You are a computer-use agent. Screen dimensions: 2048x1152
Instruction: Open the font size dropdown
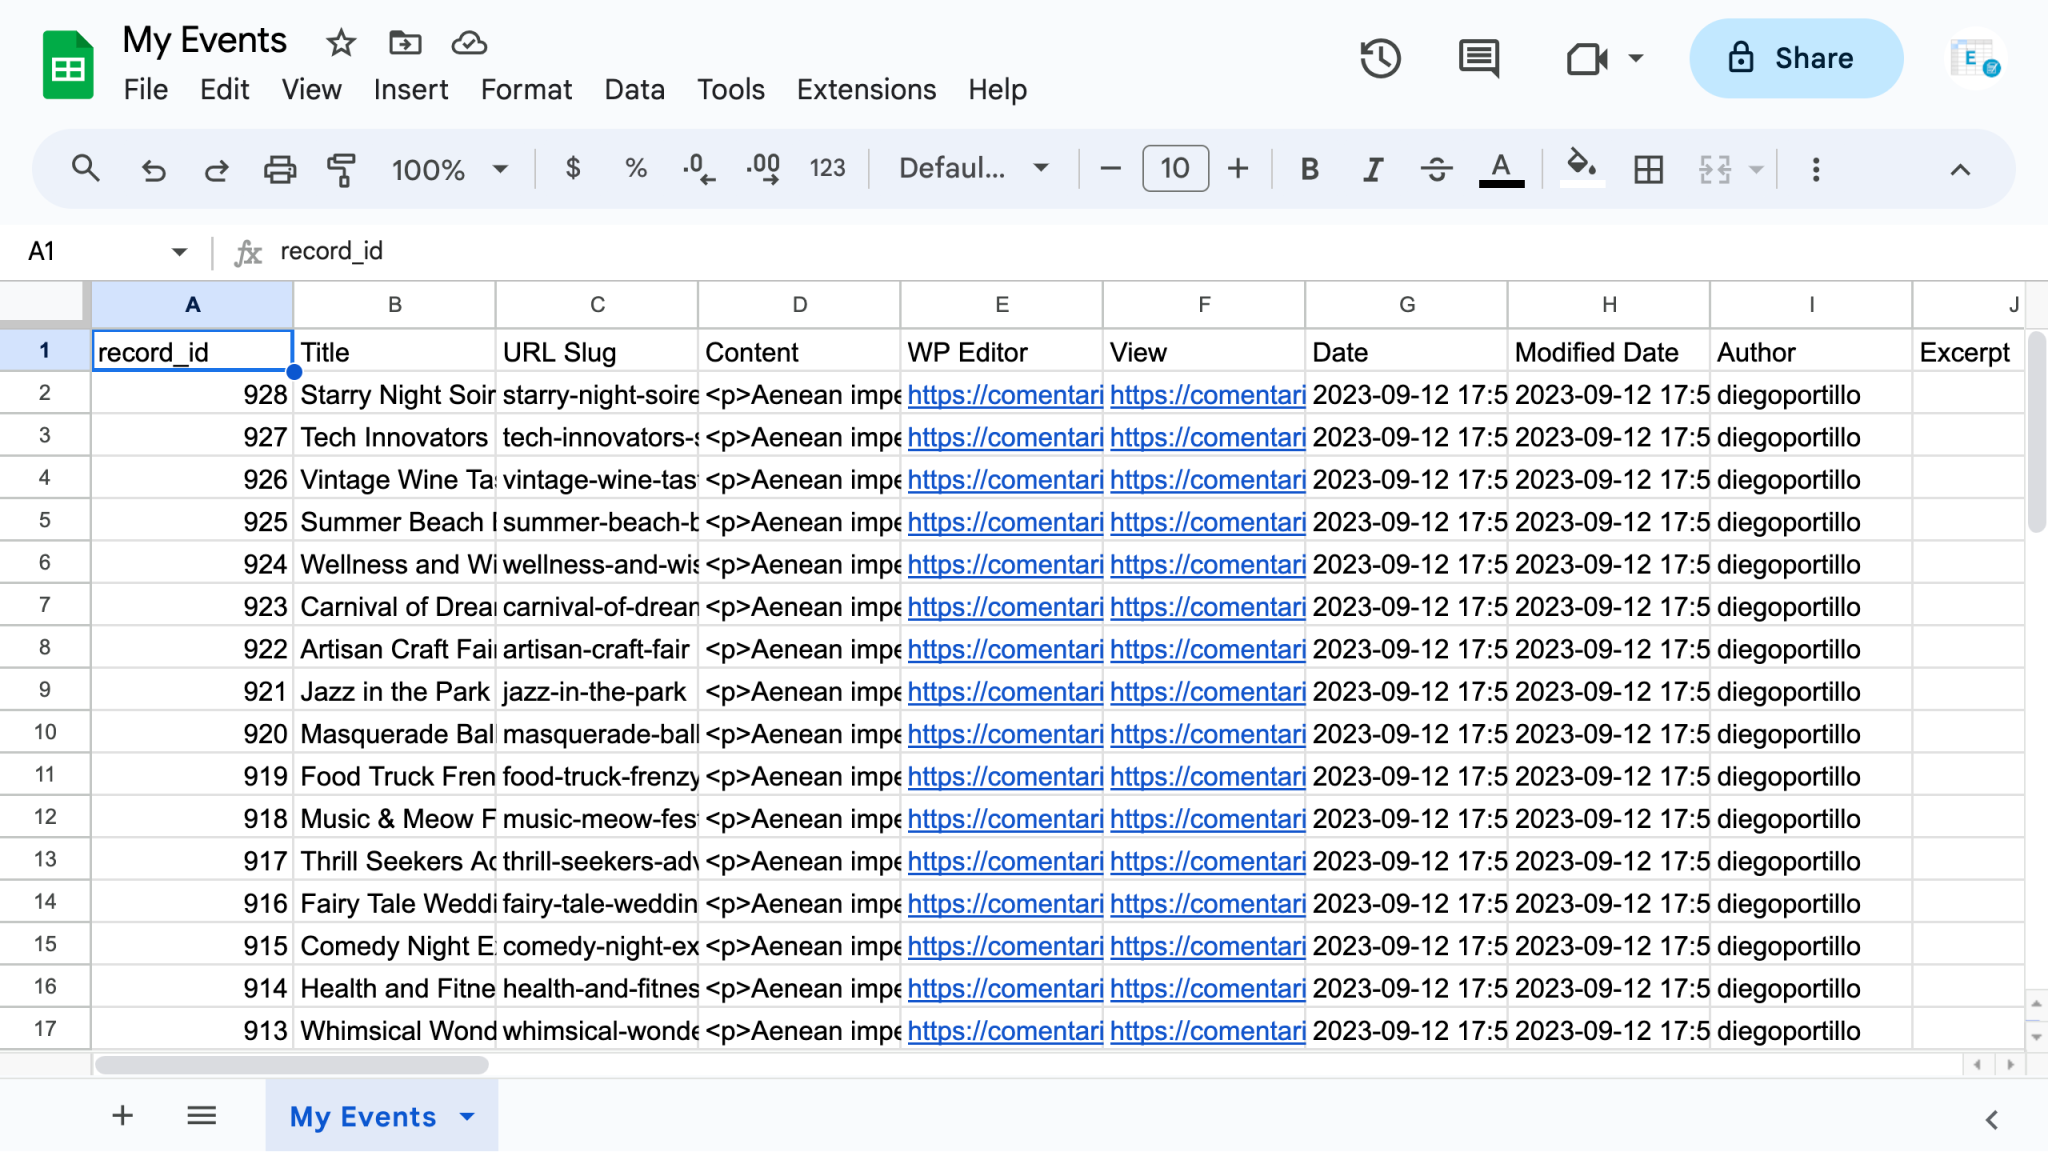pyautogui.click(x=1175, y=168)
